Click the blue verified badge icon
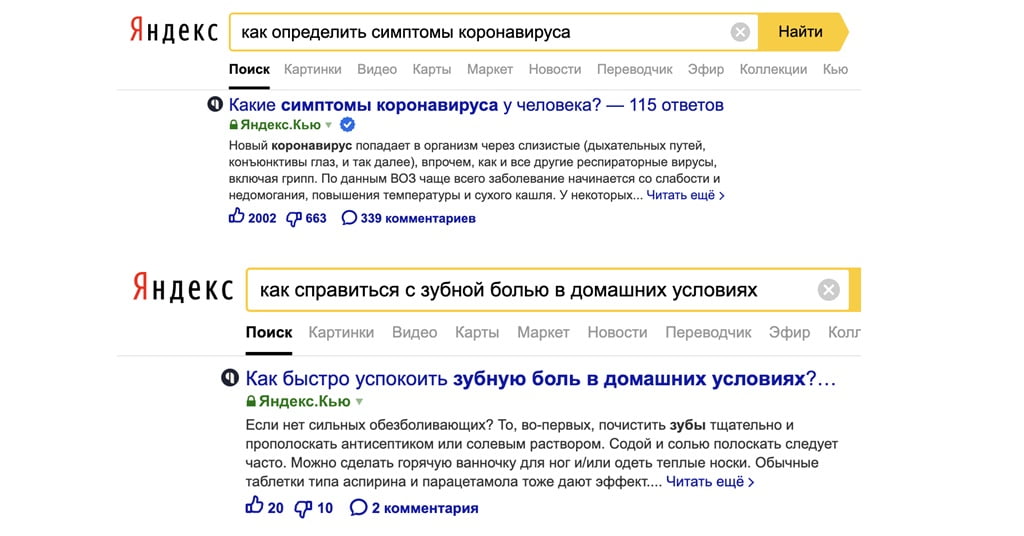Viewport: 1024px width, 536px height. coord(347,125)
